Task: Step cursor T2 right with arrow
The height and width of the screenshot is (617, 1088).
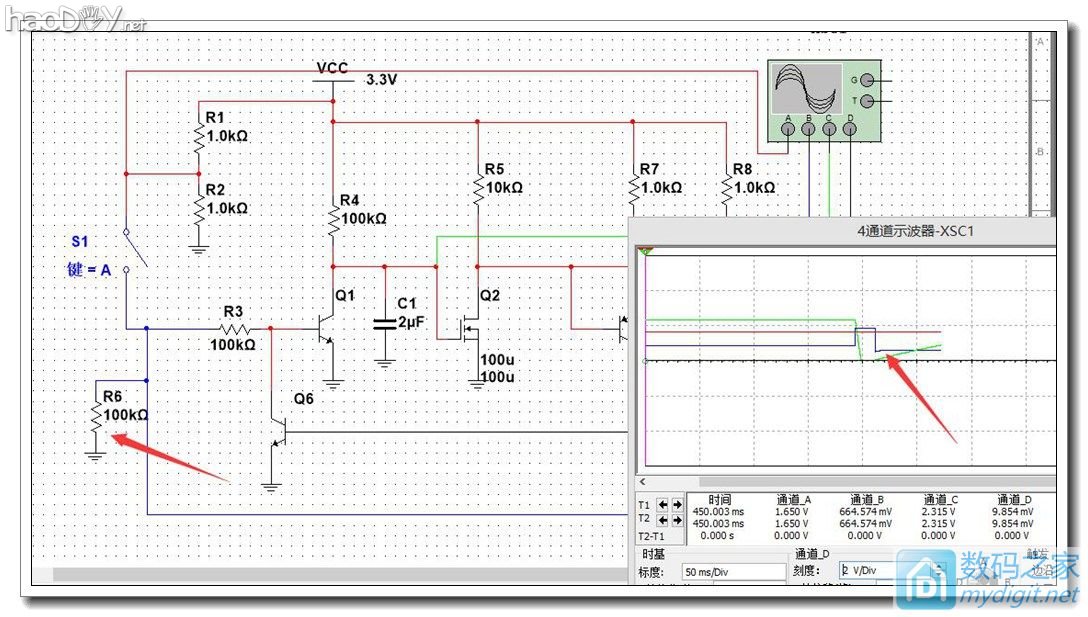Action: (x=677, y=520)
